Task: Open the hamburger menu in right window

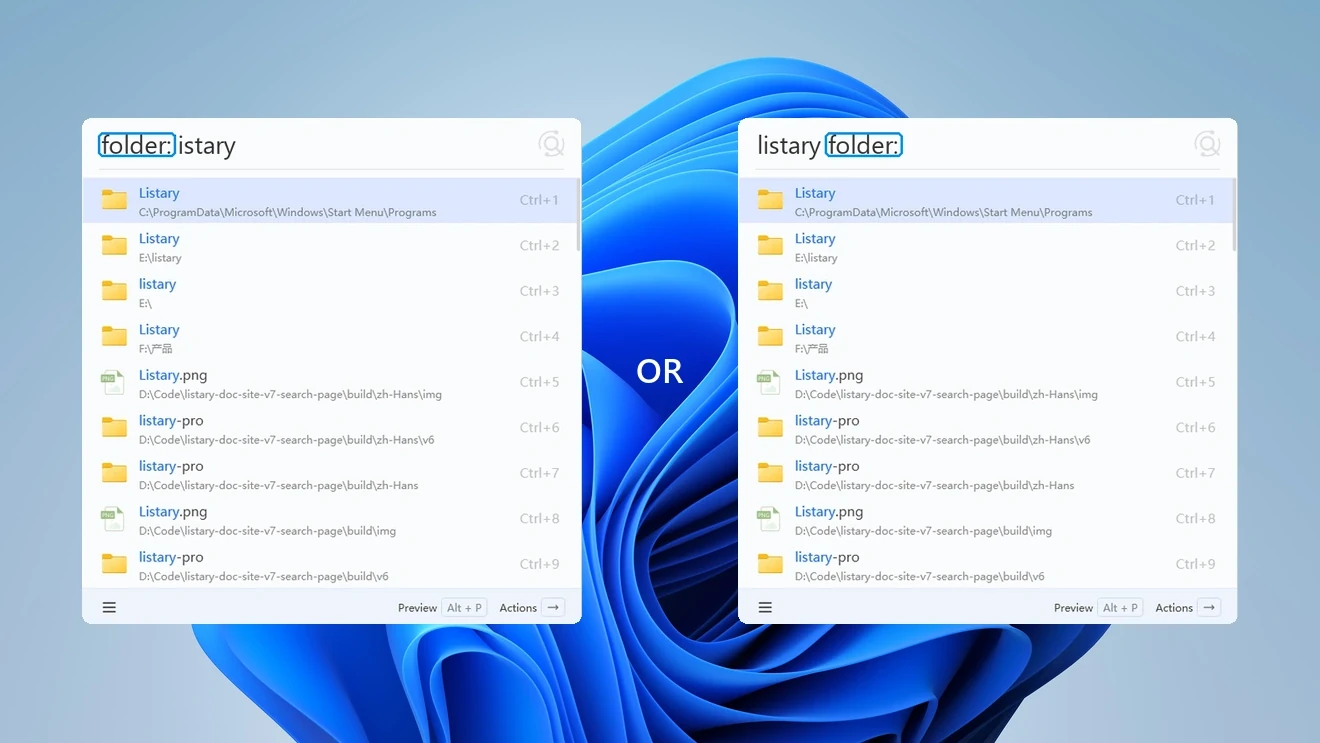Action: [765, 607]
